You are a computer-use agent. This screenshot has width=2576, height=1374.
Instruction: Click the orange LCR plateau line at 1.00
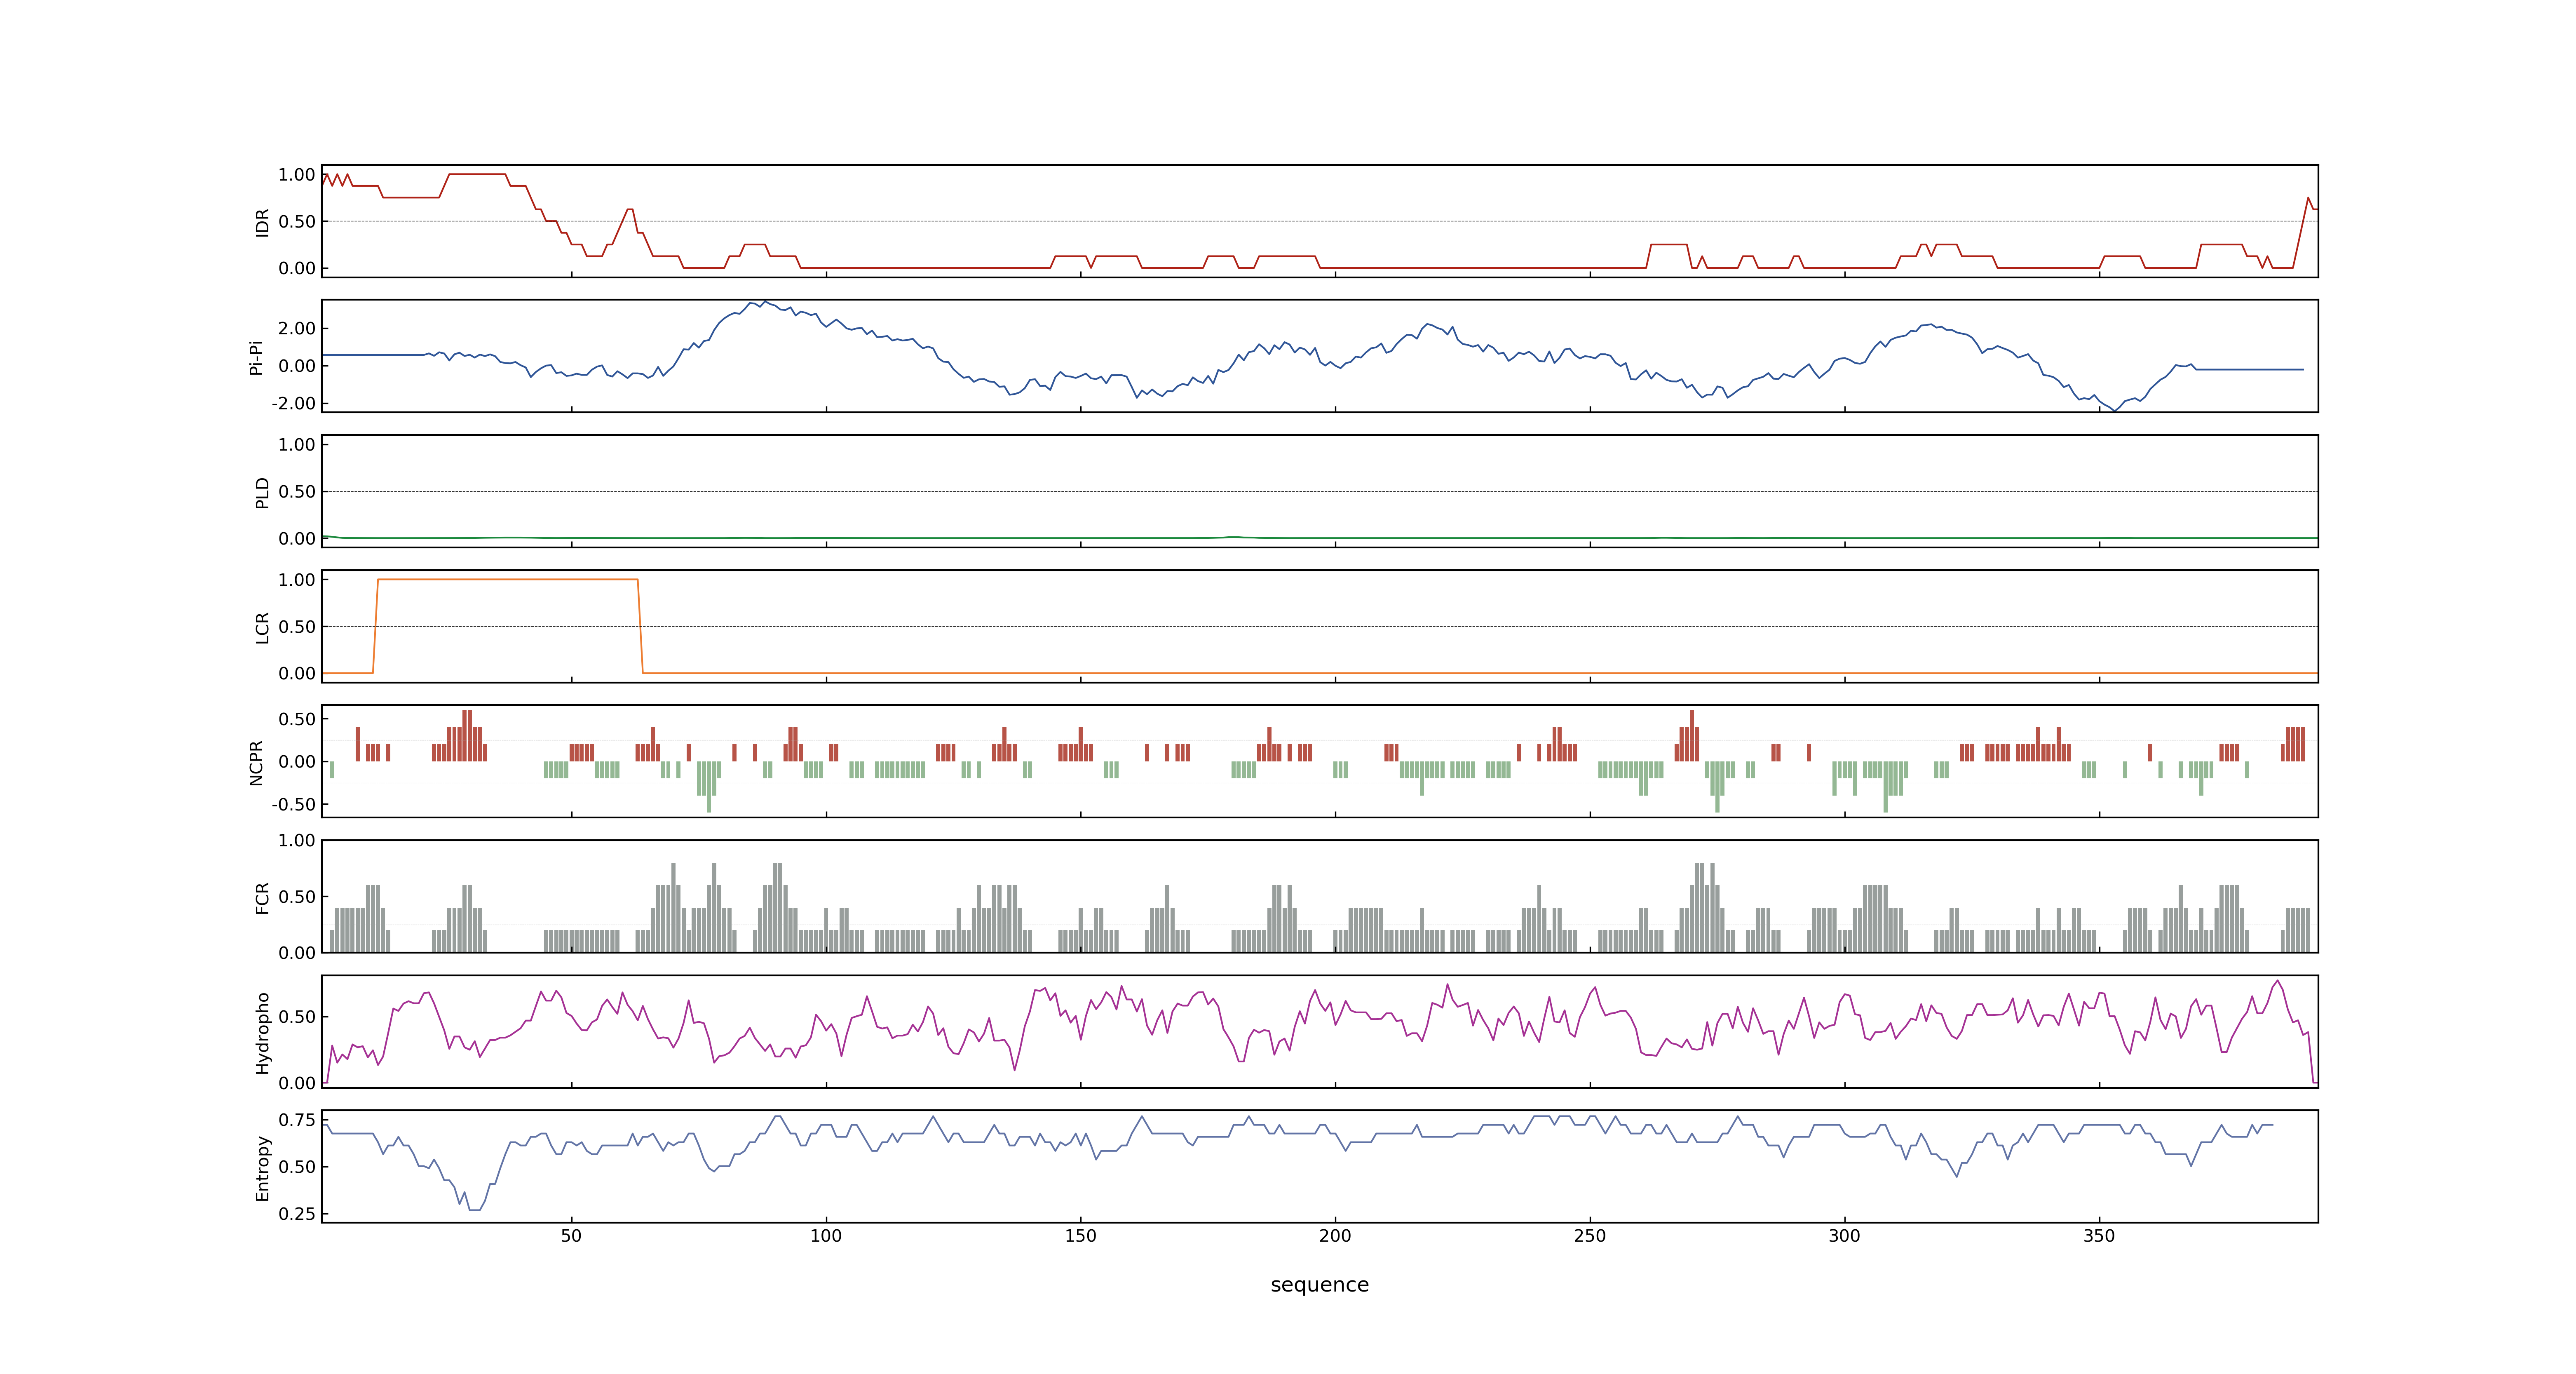point(508,579)
